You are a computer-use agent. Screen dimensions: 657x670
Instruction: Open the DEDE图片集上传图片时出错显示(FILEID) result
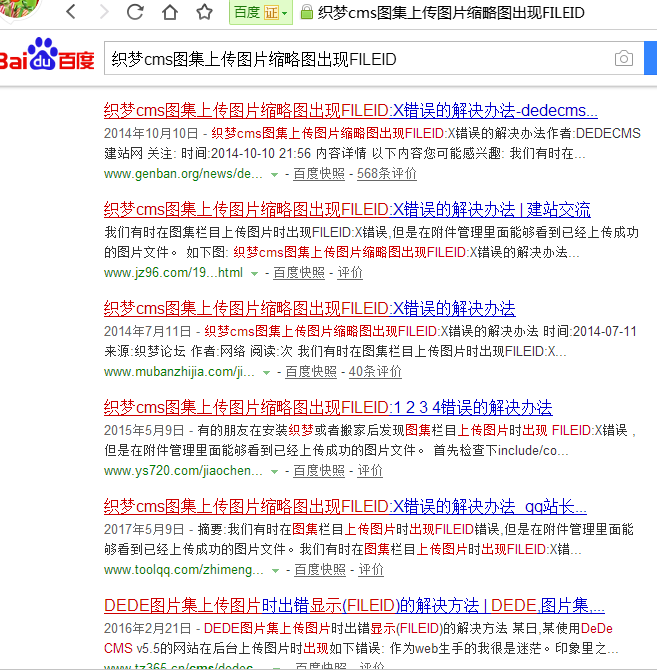pyautogui.click(x=354, y=606)
